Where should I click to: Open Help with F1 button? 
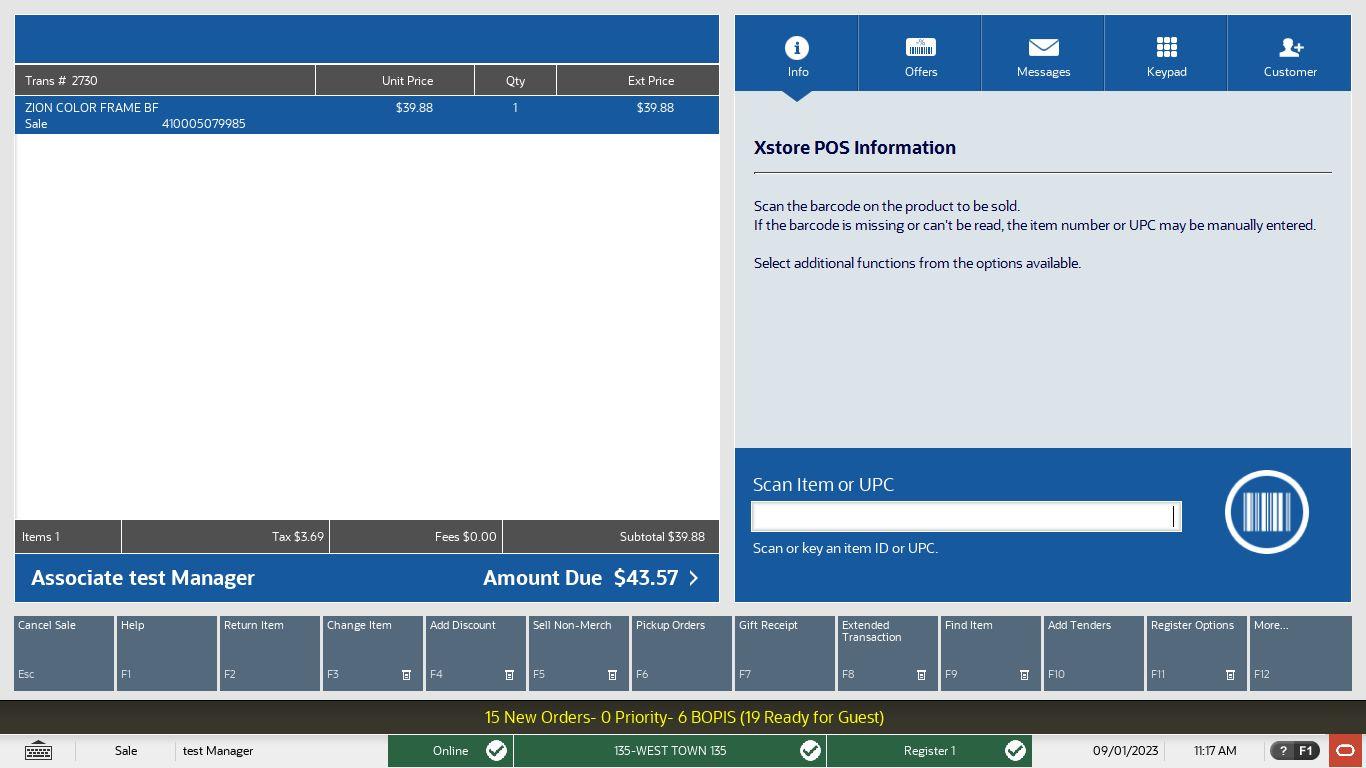pyautogui.click(x=167, y=653)
